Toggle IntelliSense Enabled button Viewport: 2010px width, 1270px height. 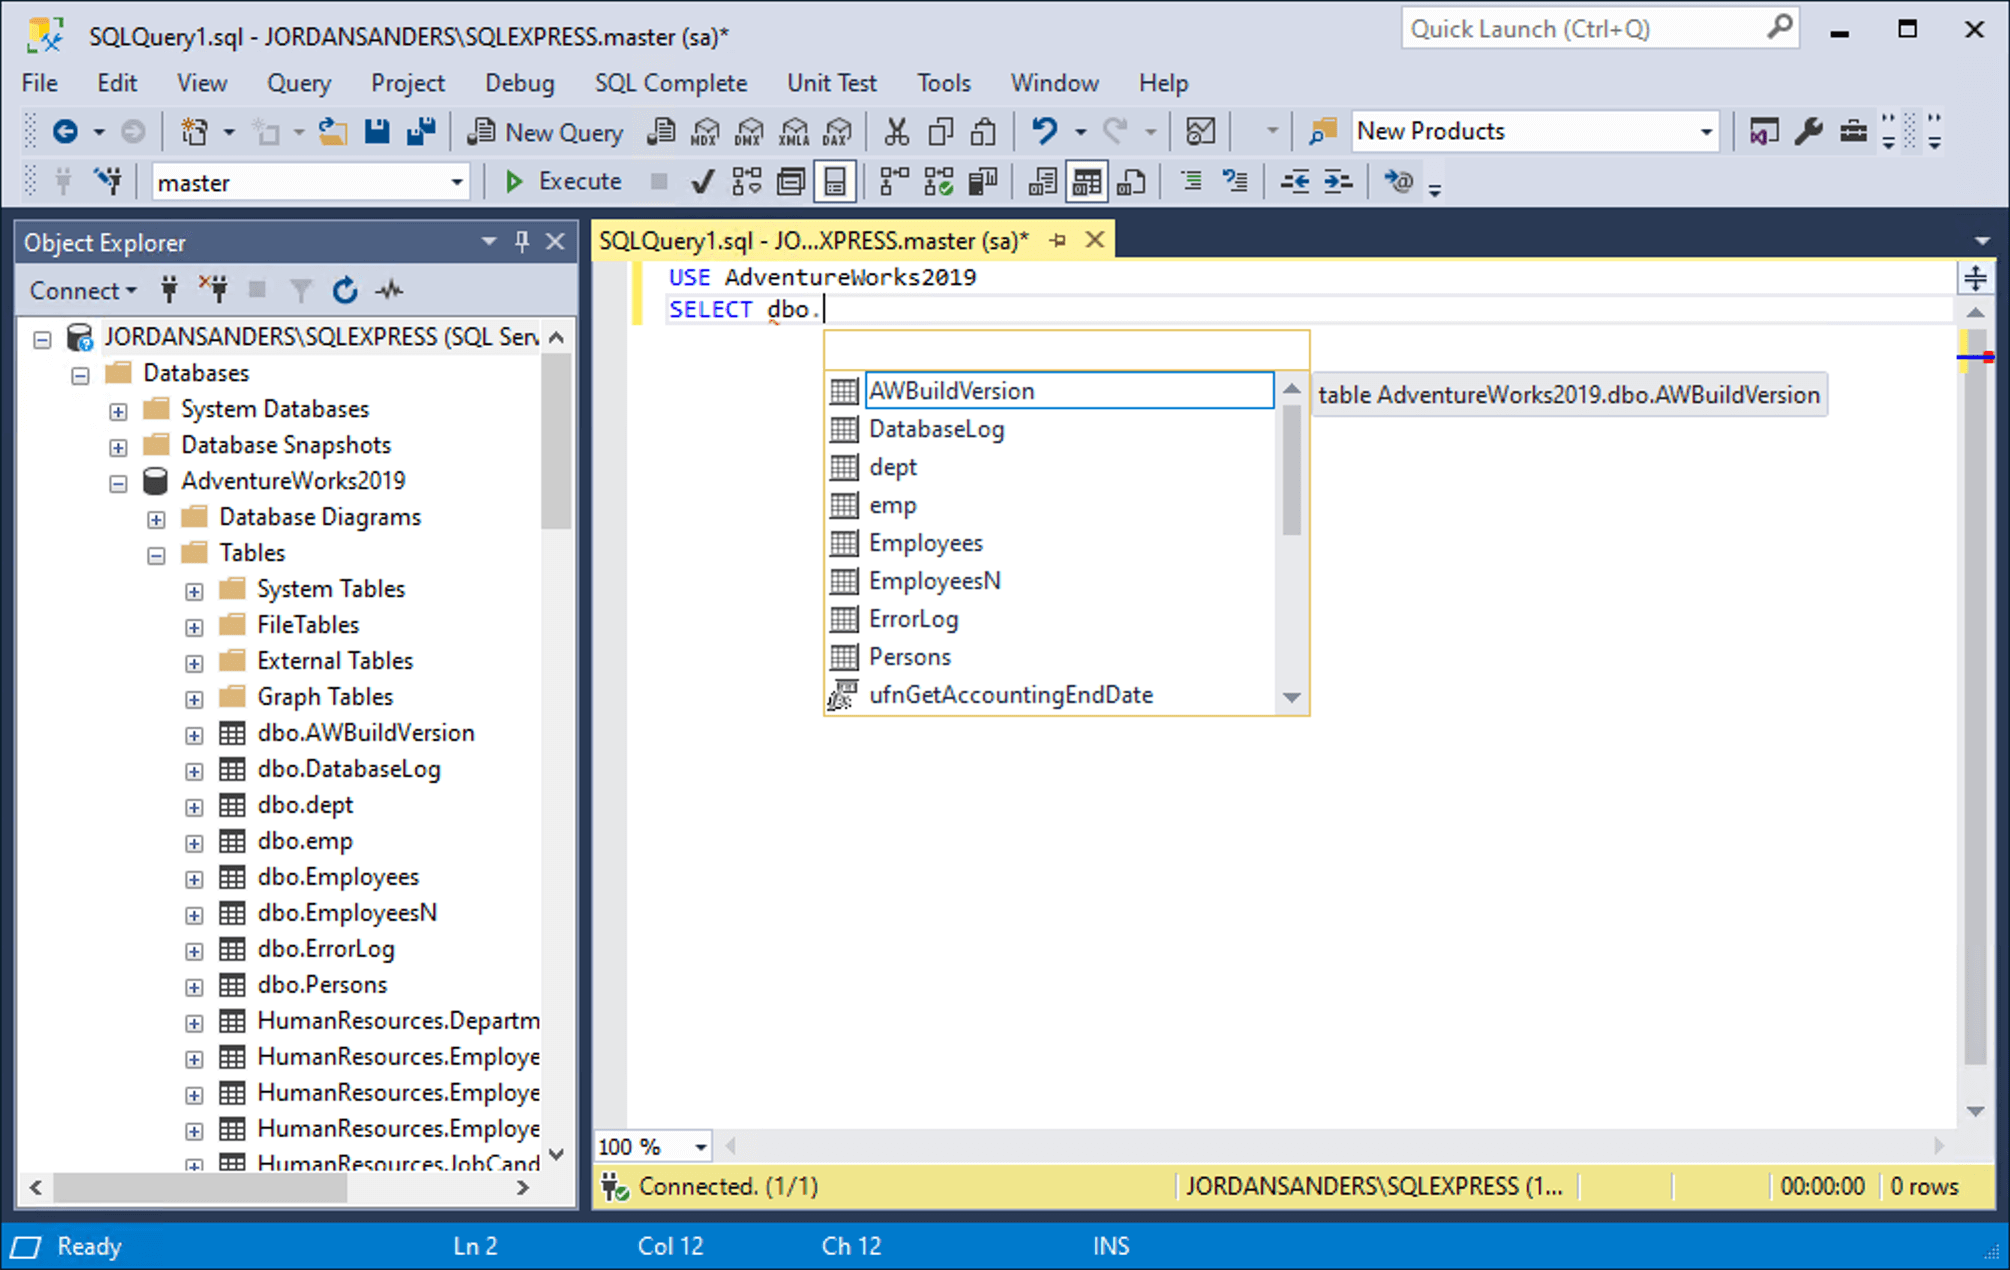pos(835,182)
